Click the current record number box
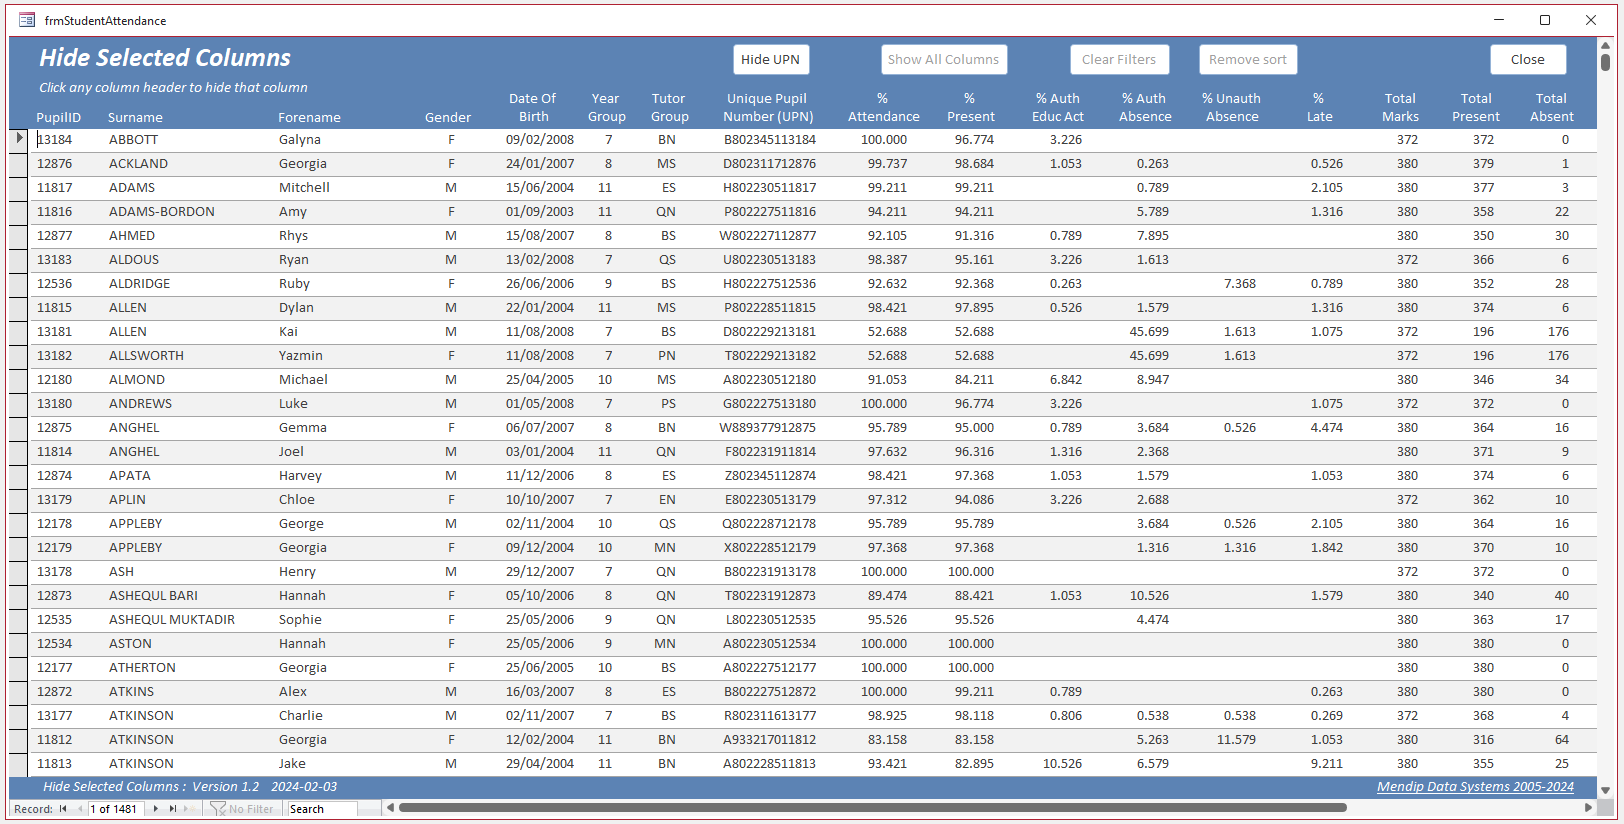The width and height of the screenshot is (1624, 824). pyautogui.click(x=116, y=809)
